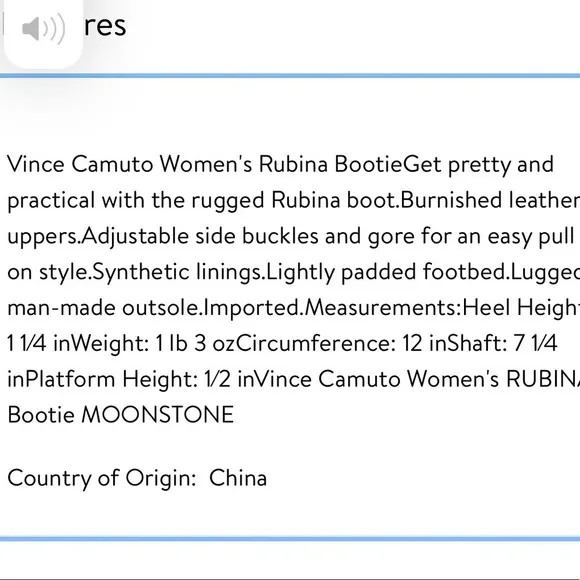The height and width of the screenshot is (580, 580).
Task: Click the blue divider line under Country of Origin
Action: click(x=290, y=539)
